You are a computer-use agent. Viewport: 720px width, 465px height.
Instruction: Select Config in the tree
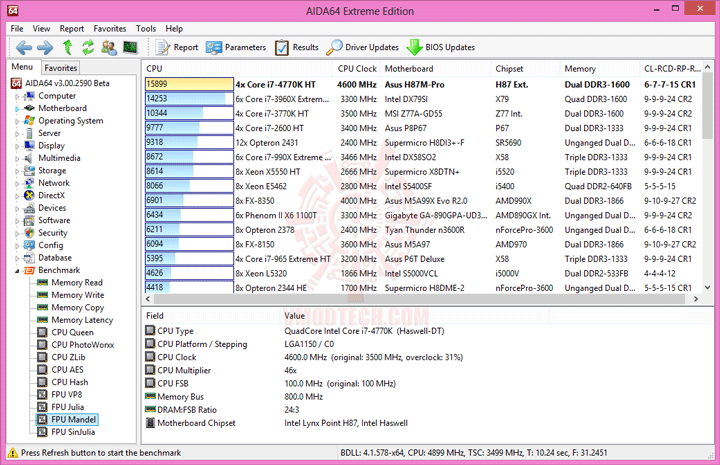coord(51,245)
